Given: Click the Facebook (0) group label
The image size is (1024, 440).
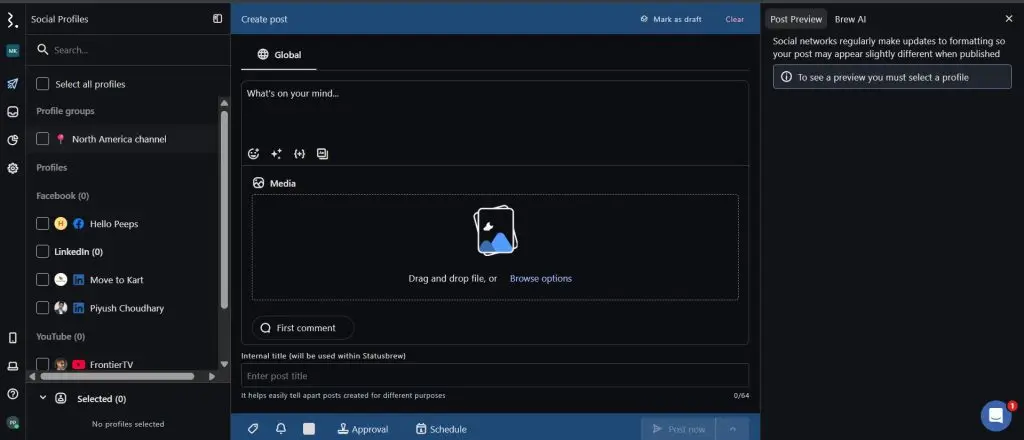Looking at the screenshot, I should tap(63, 196).
